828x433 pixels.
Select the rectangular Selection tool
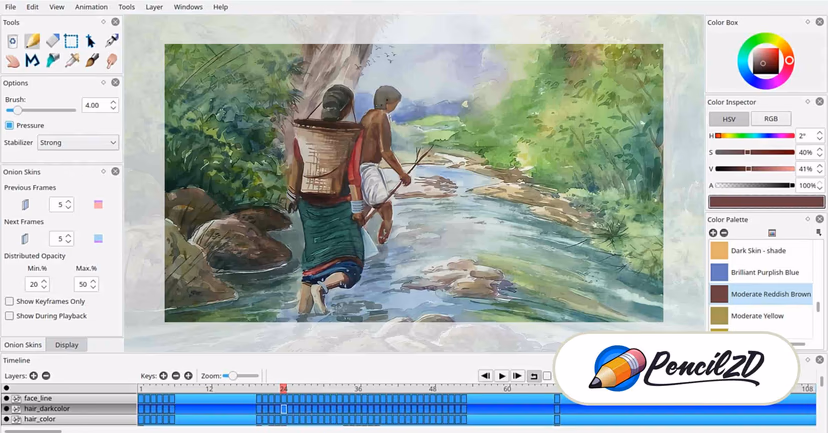[71, 41]
